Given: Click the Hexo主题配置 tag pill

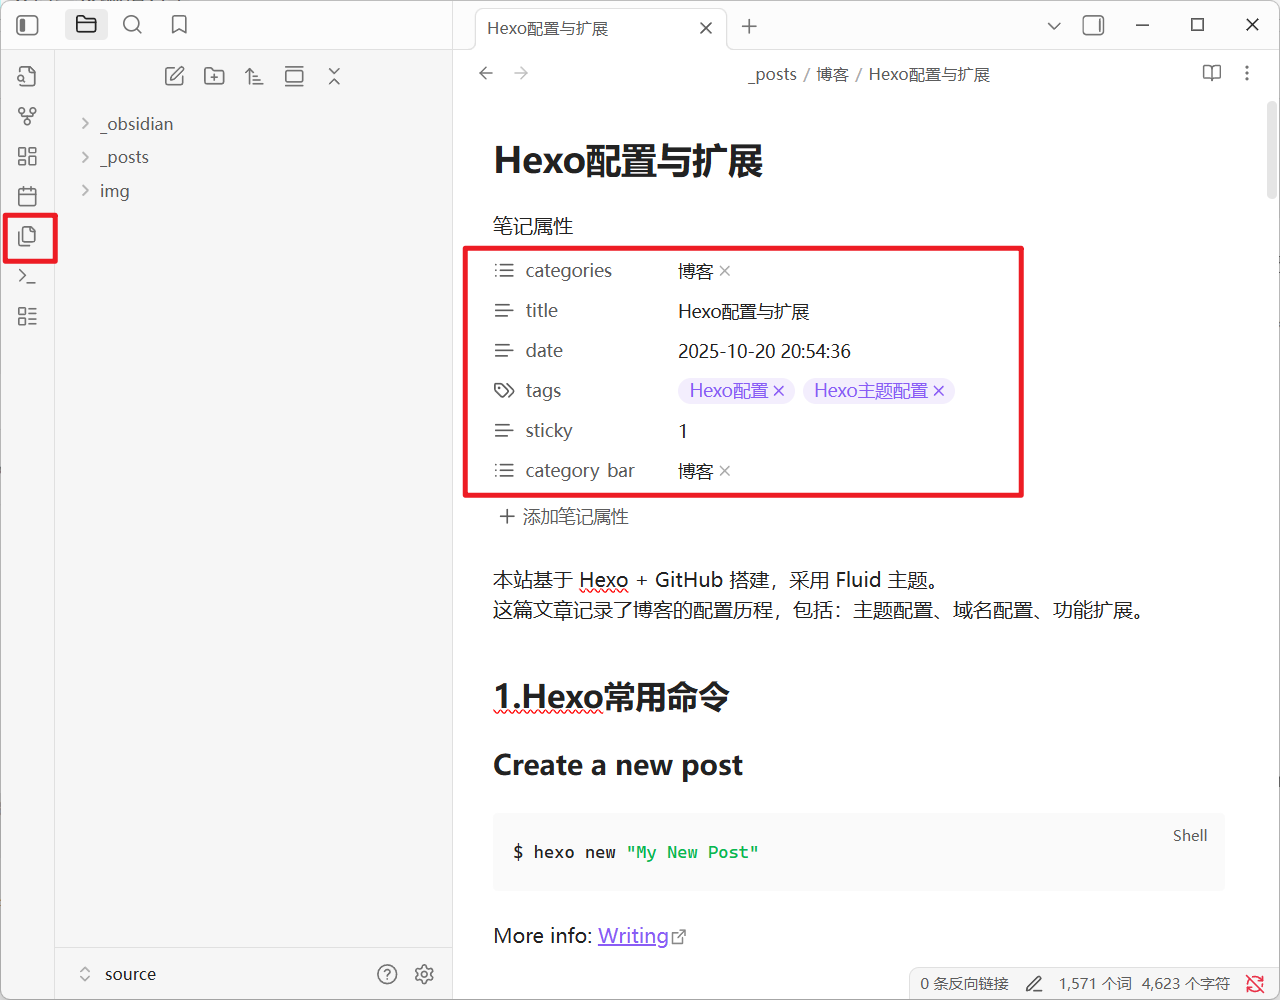Looking at the screenshot, I should point(871,391).
